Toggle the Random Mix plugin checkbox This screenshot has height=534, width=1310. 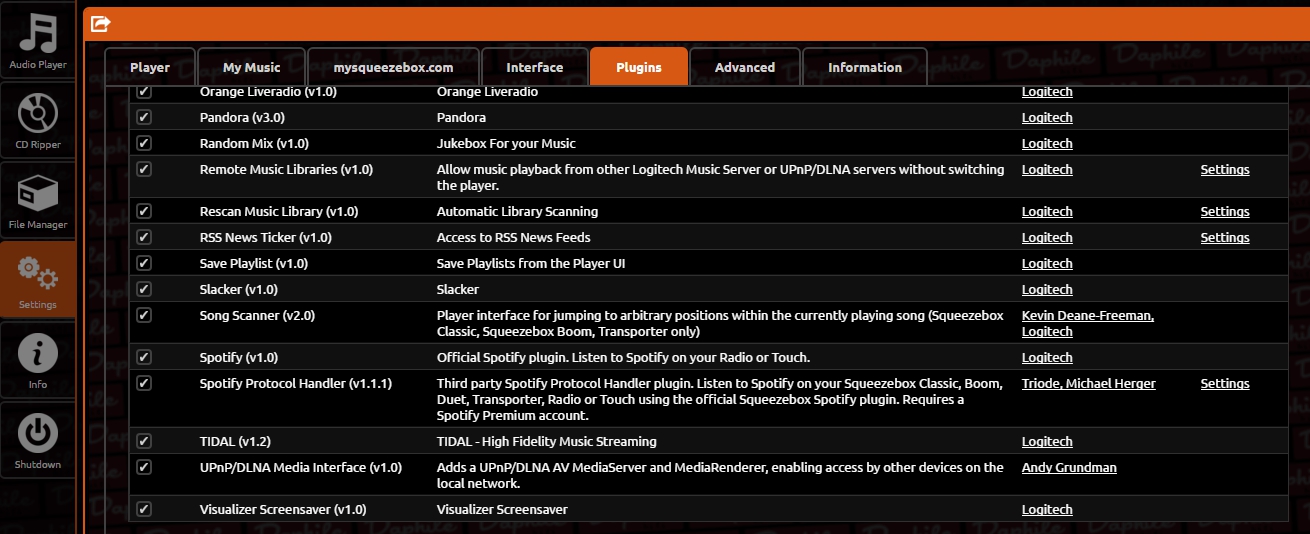(144, 143)
